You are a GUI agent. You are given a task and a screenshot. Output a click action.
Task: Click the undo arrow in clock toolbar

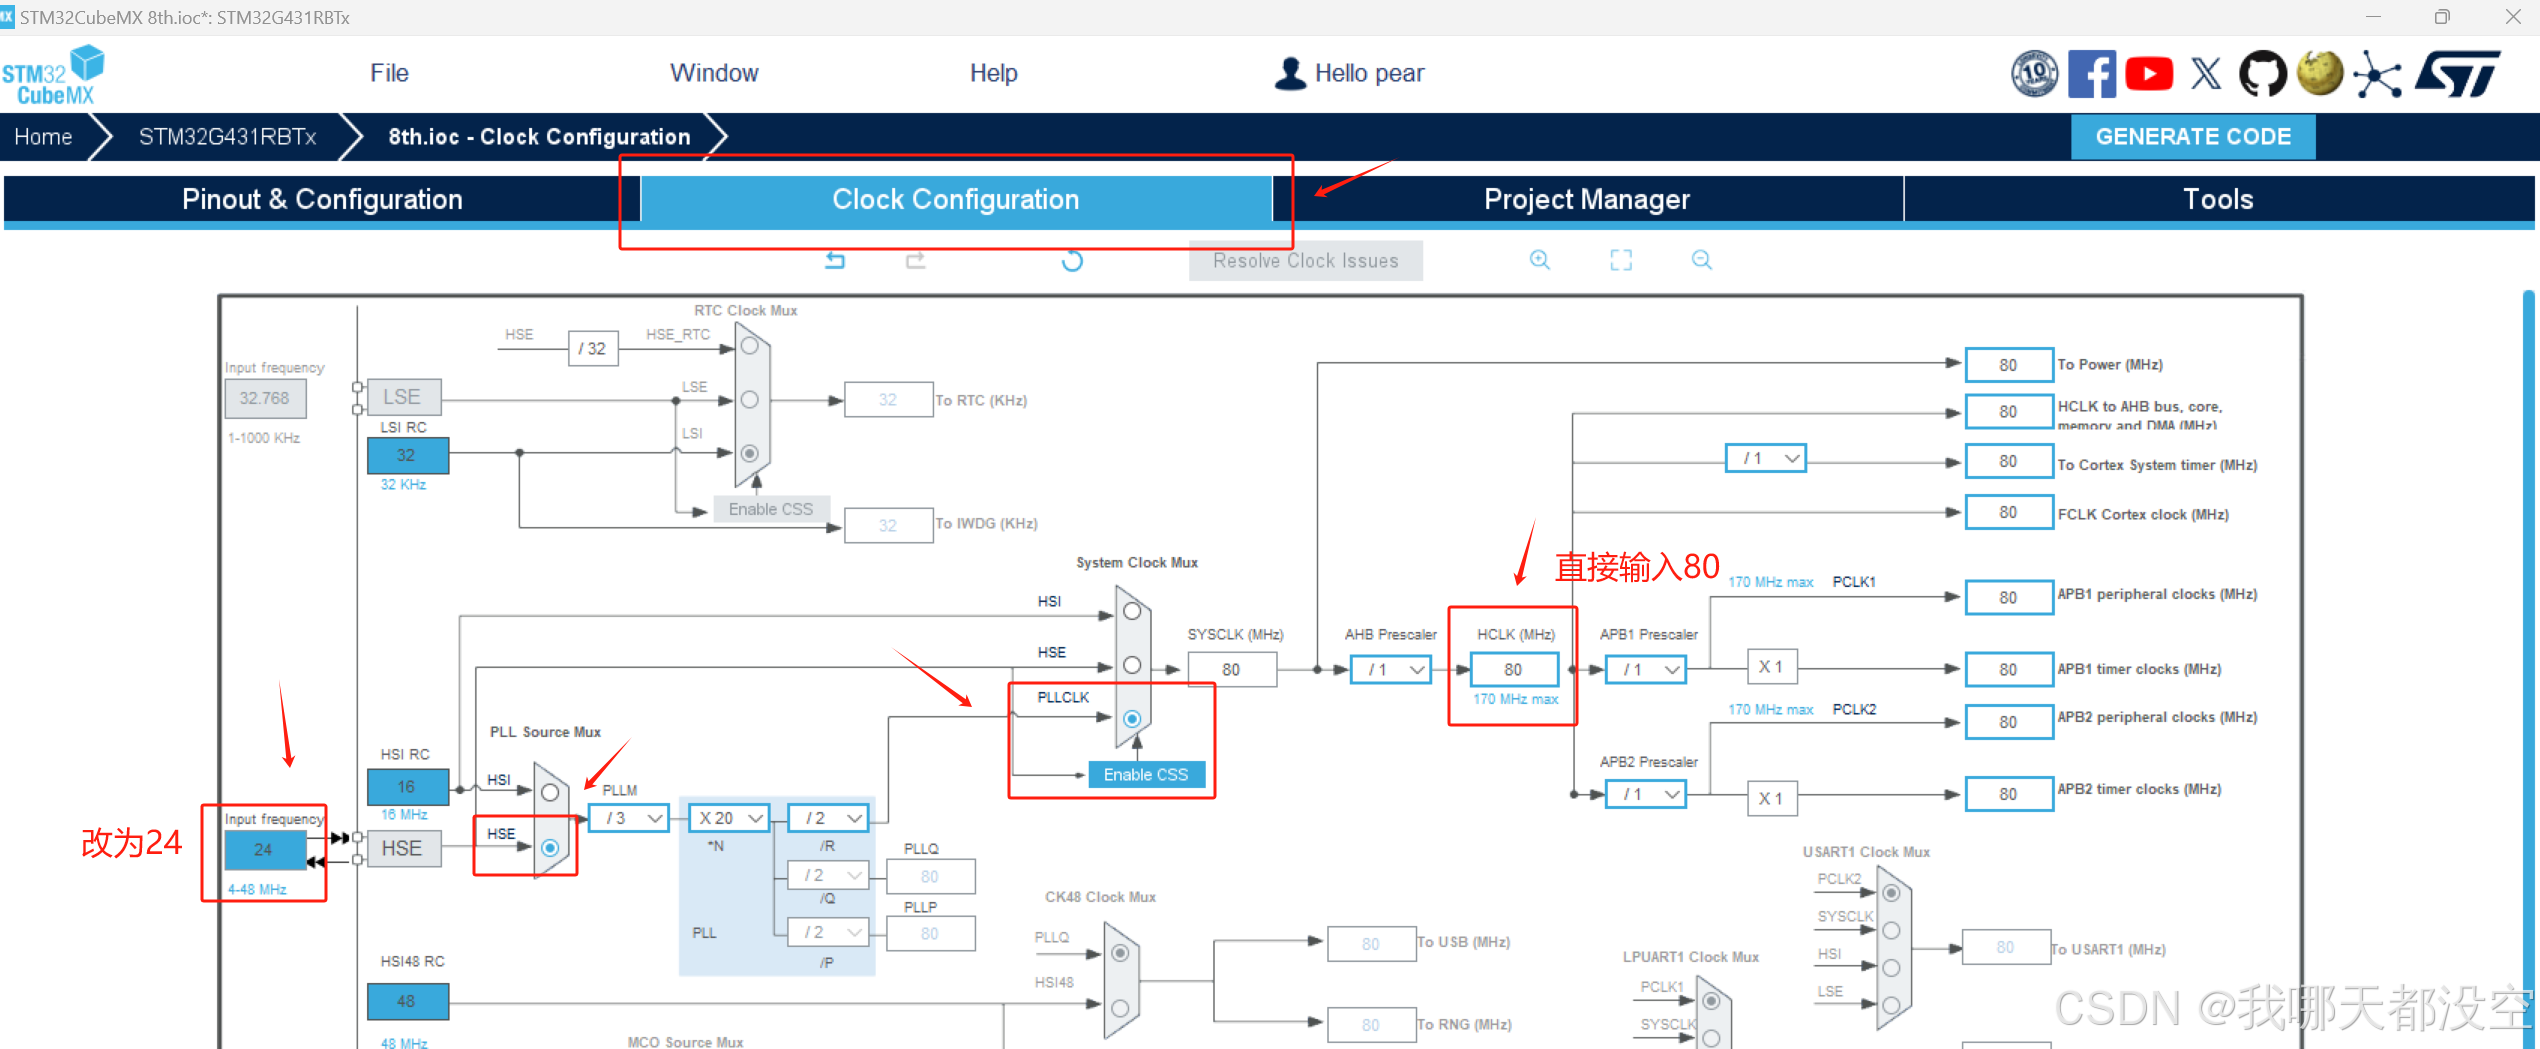pyautogui.click(x=835, y=260)
